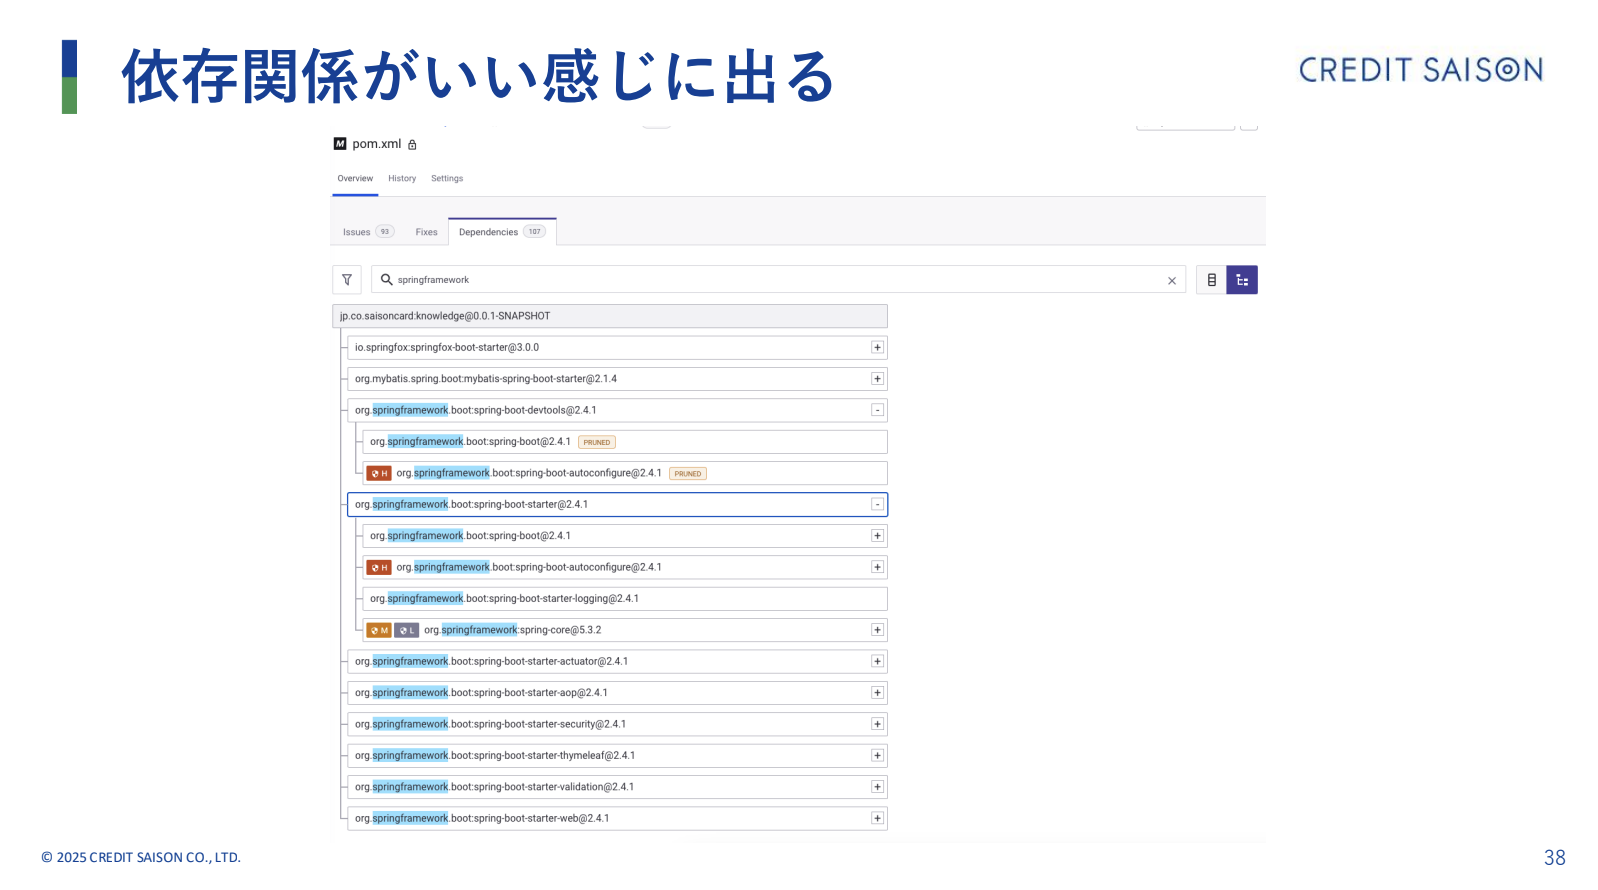Switch to dependency tree view icon
Image resolution: width=1598 pixels, height=890 pixels.
coord(1242,280)
